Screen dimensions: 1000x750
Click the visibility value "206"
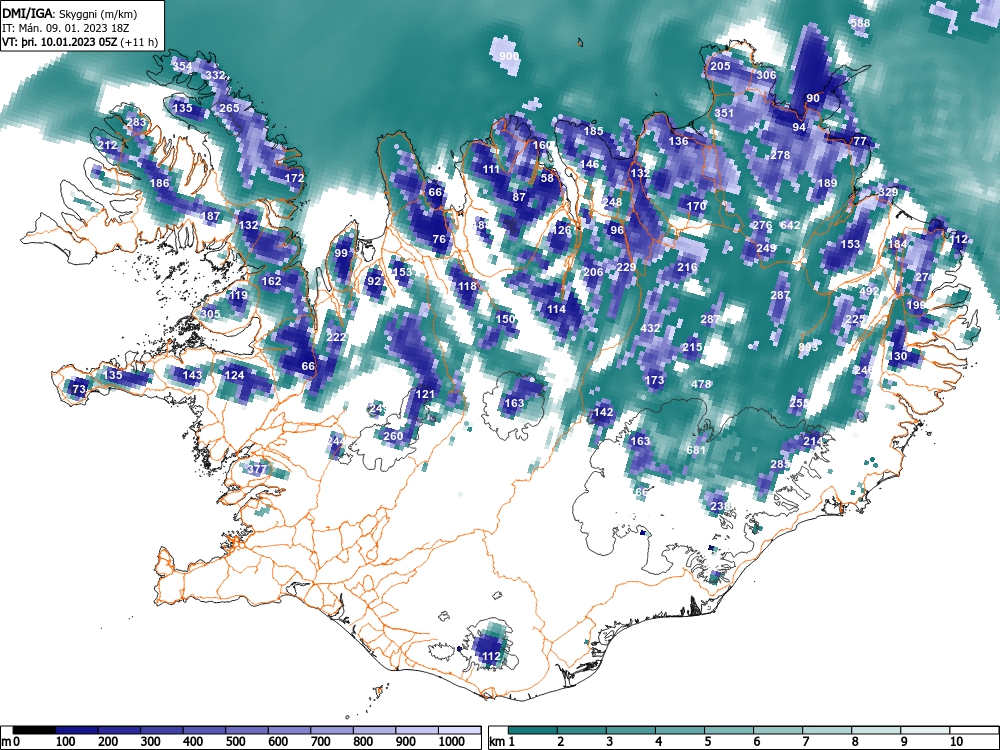593,272
